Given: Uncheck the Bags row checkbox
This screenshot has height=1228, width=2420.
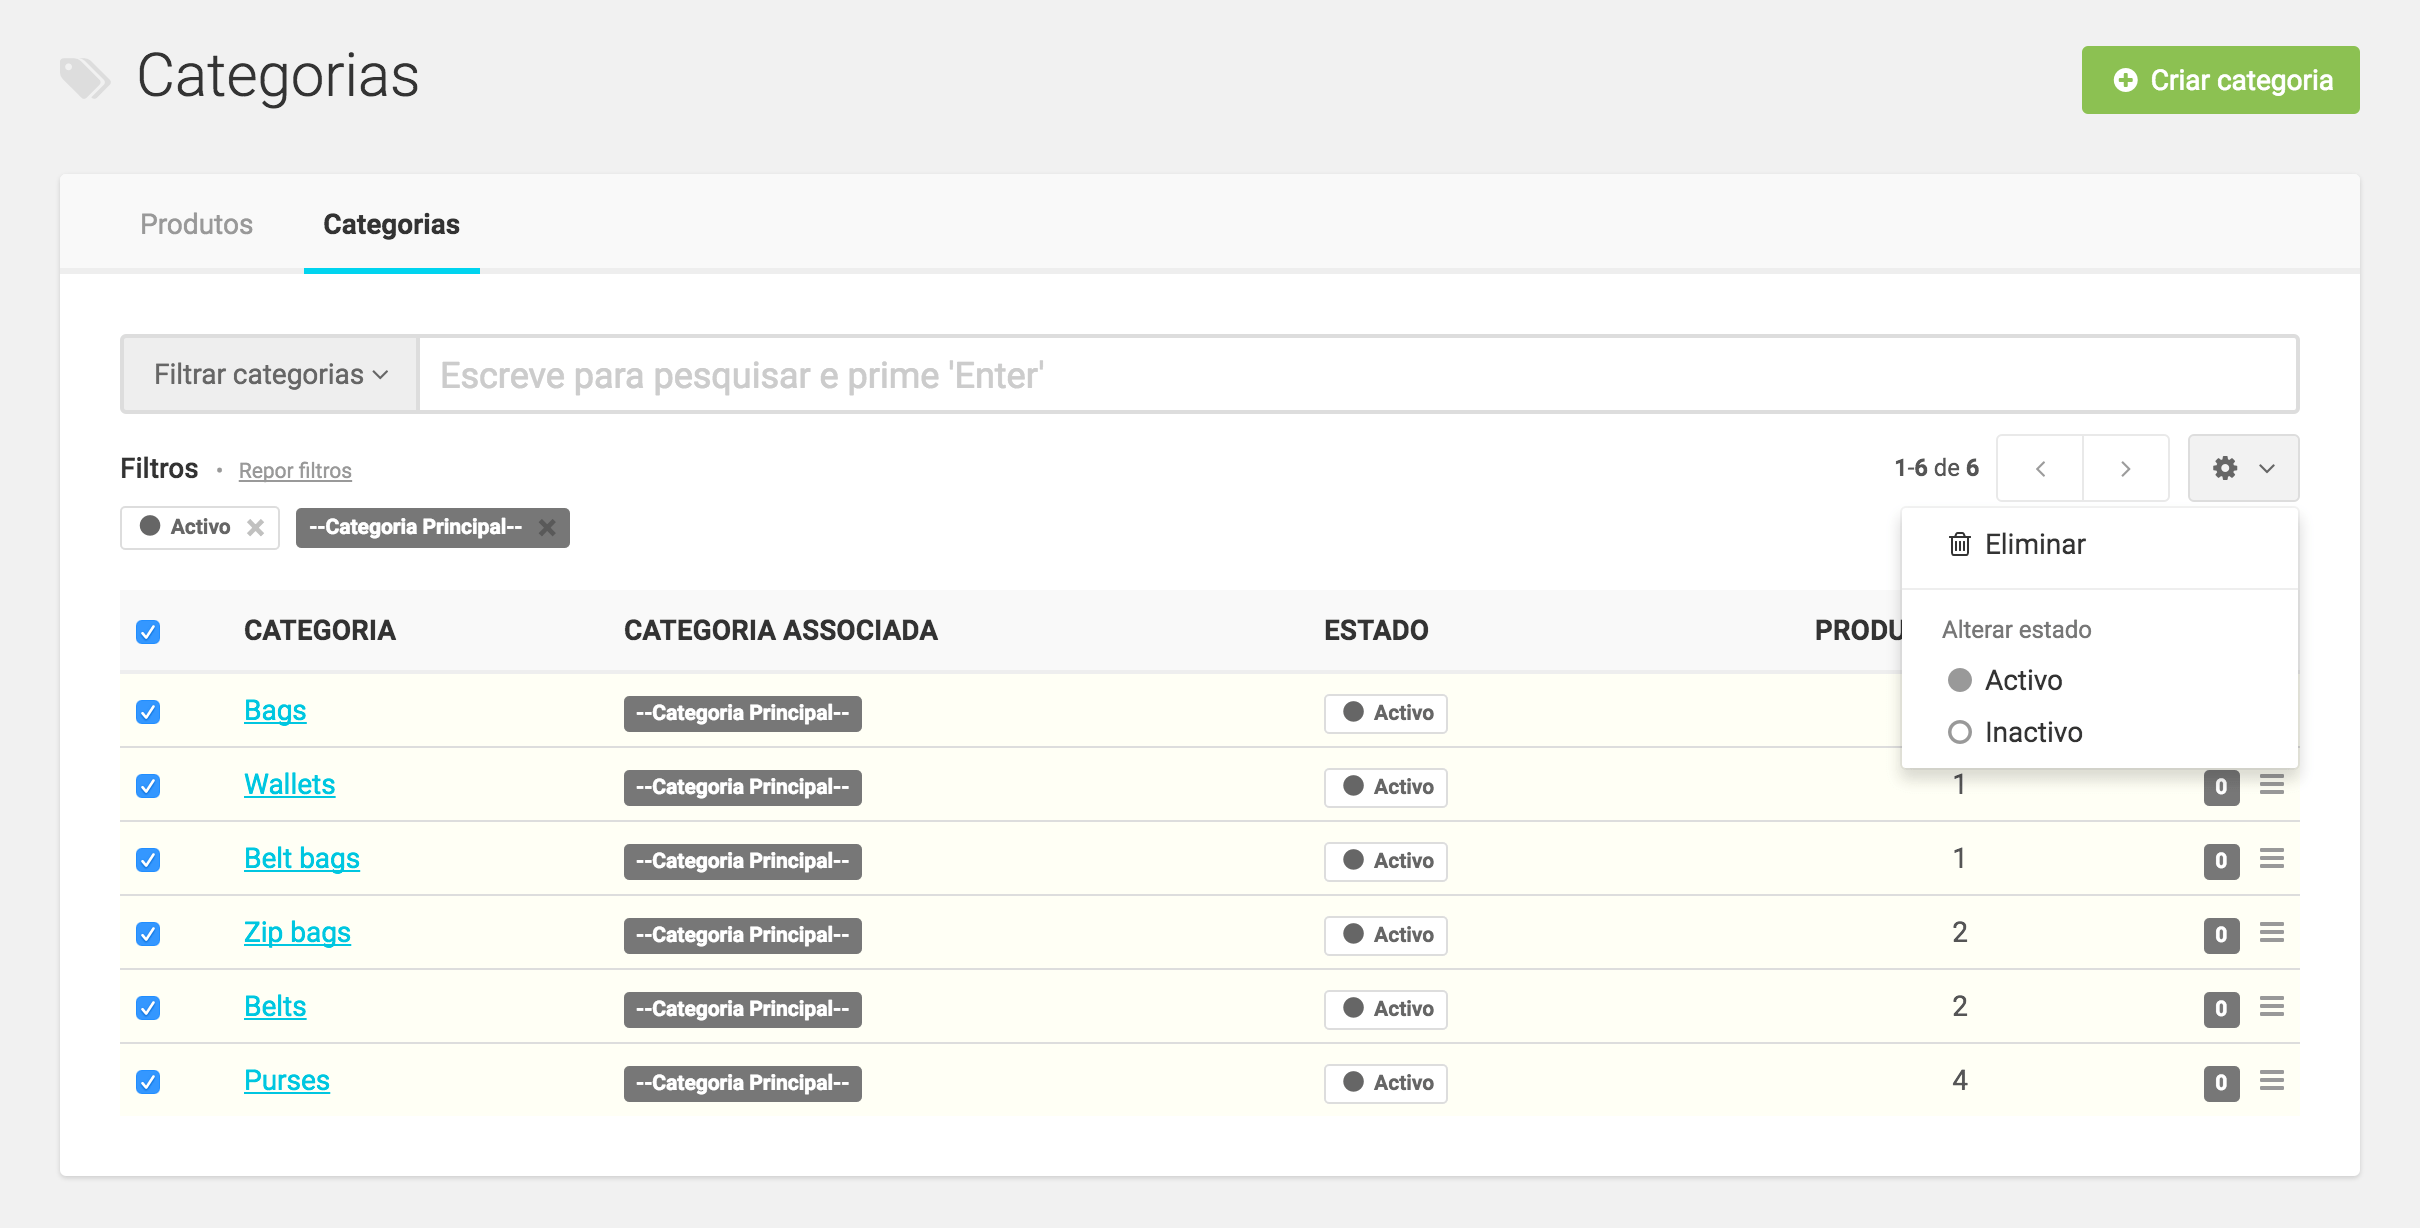Looking at the screenshot, I should click(148, 712).
